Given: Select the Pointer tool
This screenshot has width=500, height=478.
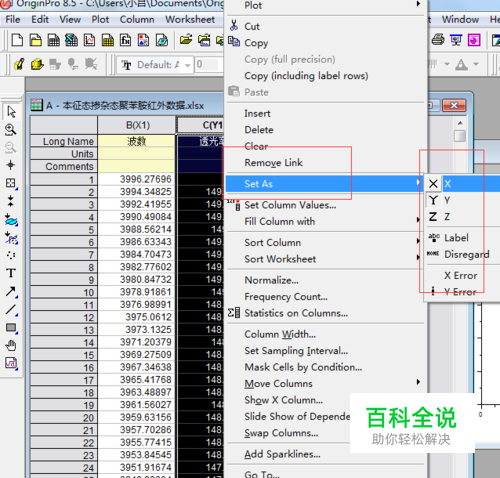Looking at the screenshot, I should pos(11,112).
